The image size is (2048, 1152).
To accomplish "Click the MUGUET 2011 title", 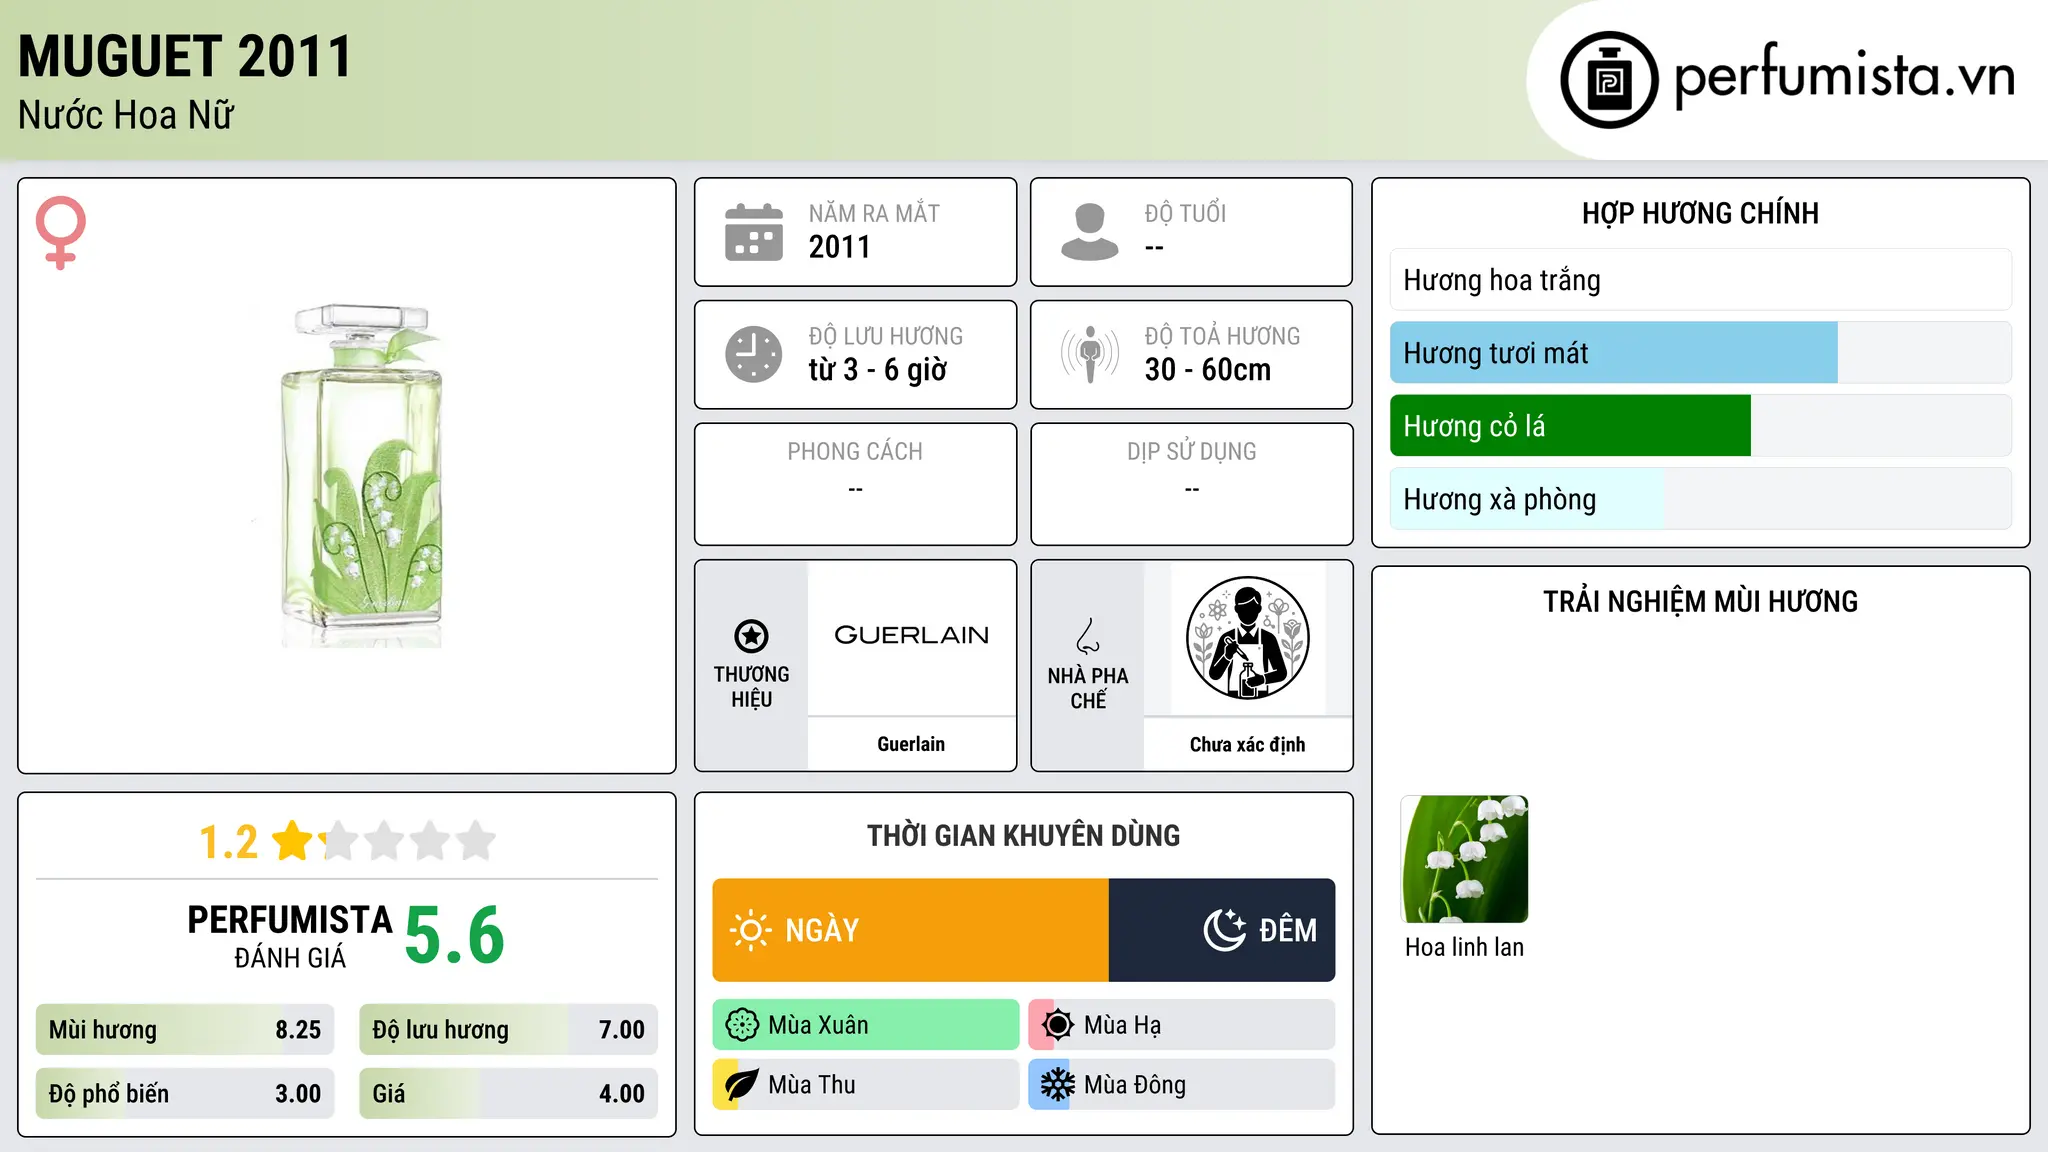I will coord(185,56).
